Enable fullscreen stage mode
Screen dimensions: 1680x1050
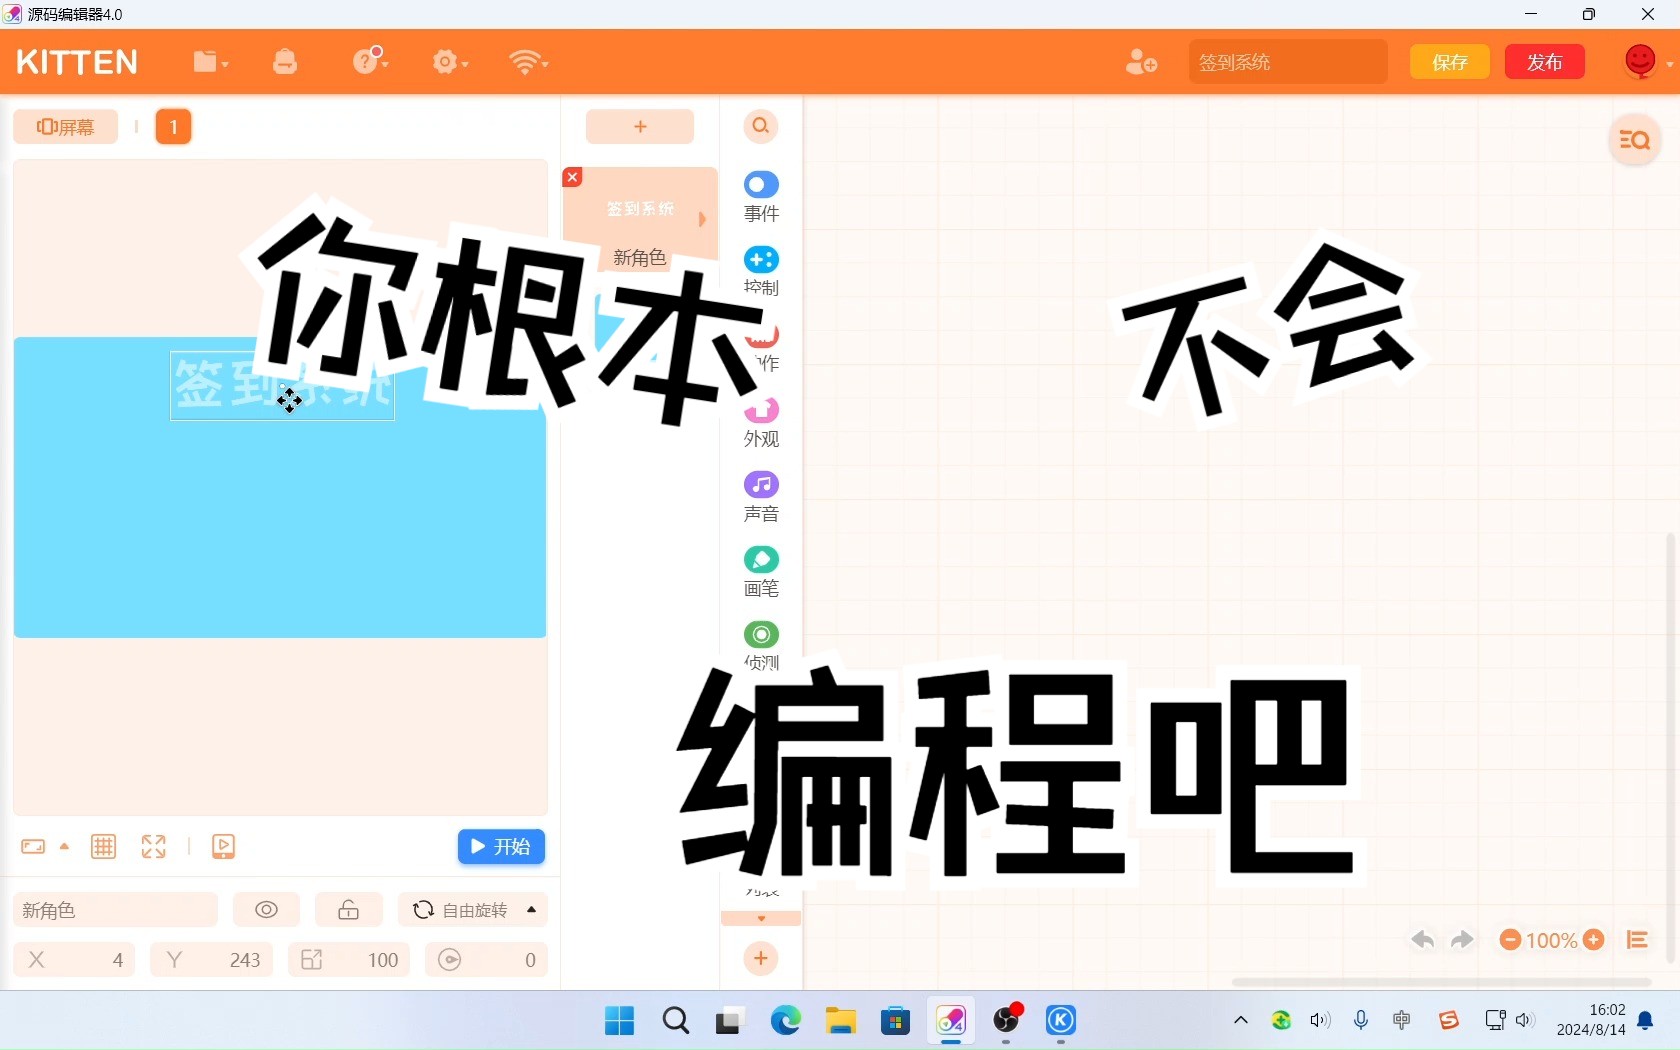click(x=153, y=847)
